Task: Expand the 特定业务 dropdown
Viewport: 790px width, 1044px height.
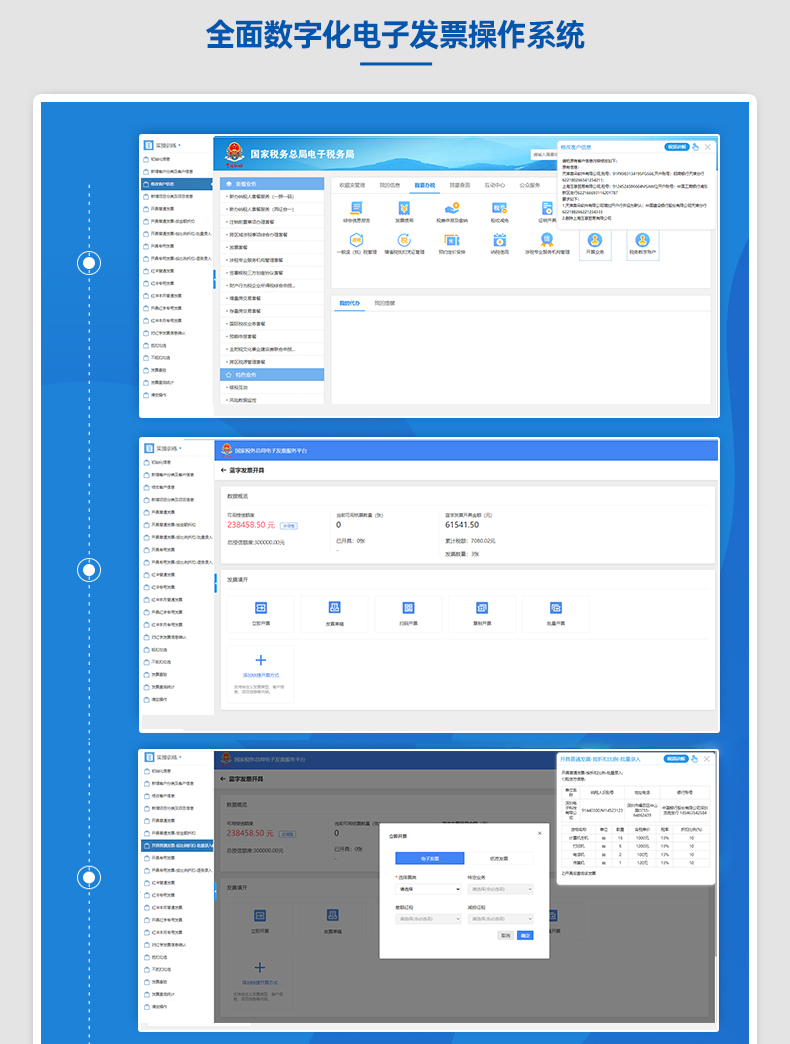Action: pos(500,888)
